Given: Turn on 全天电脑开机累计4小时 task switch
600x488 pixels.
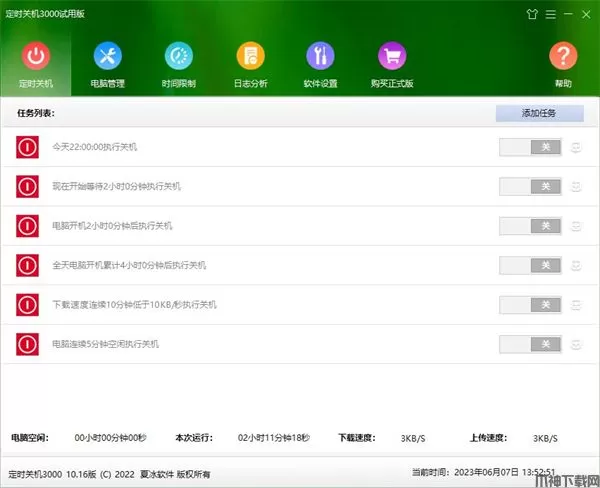Looking at the screenshot, I should click(x=530, y=265).
